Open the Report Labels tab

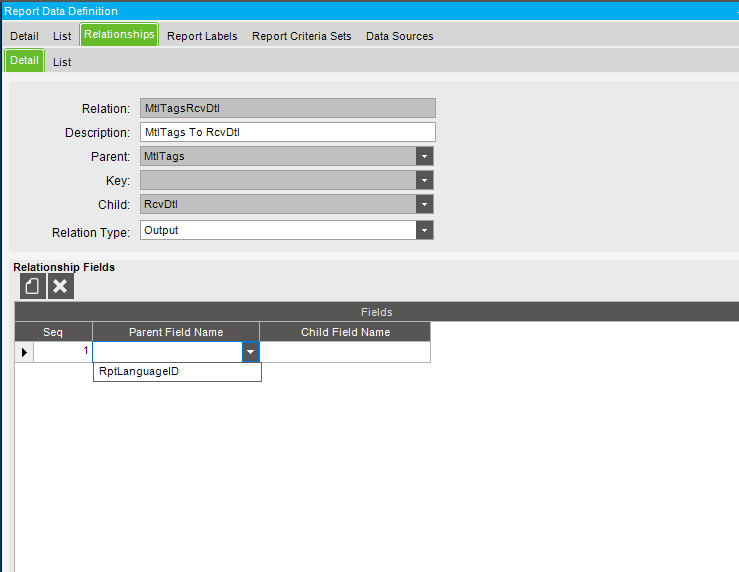pos(202,36)
